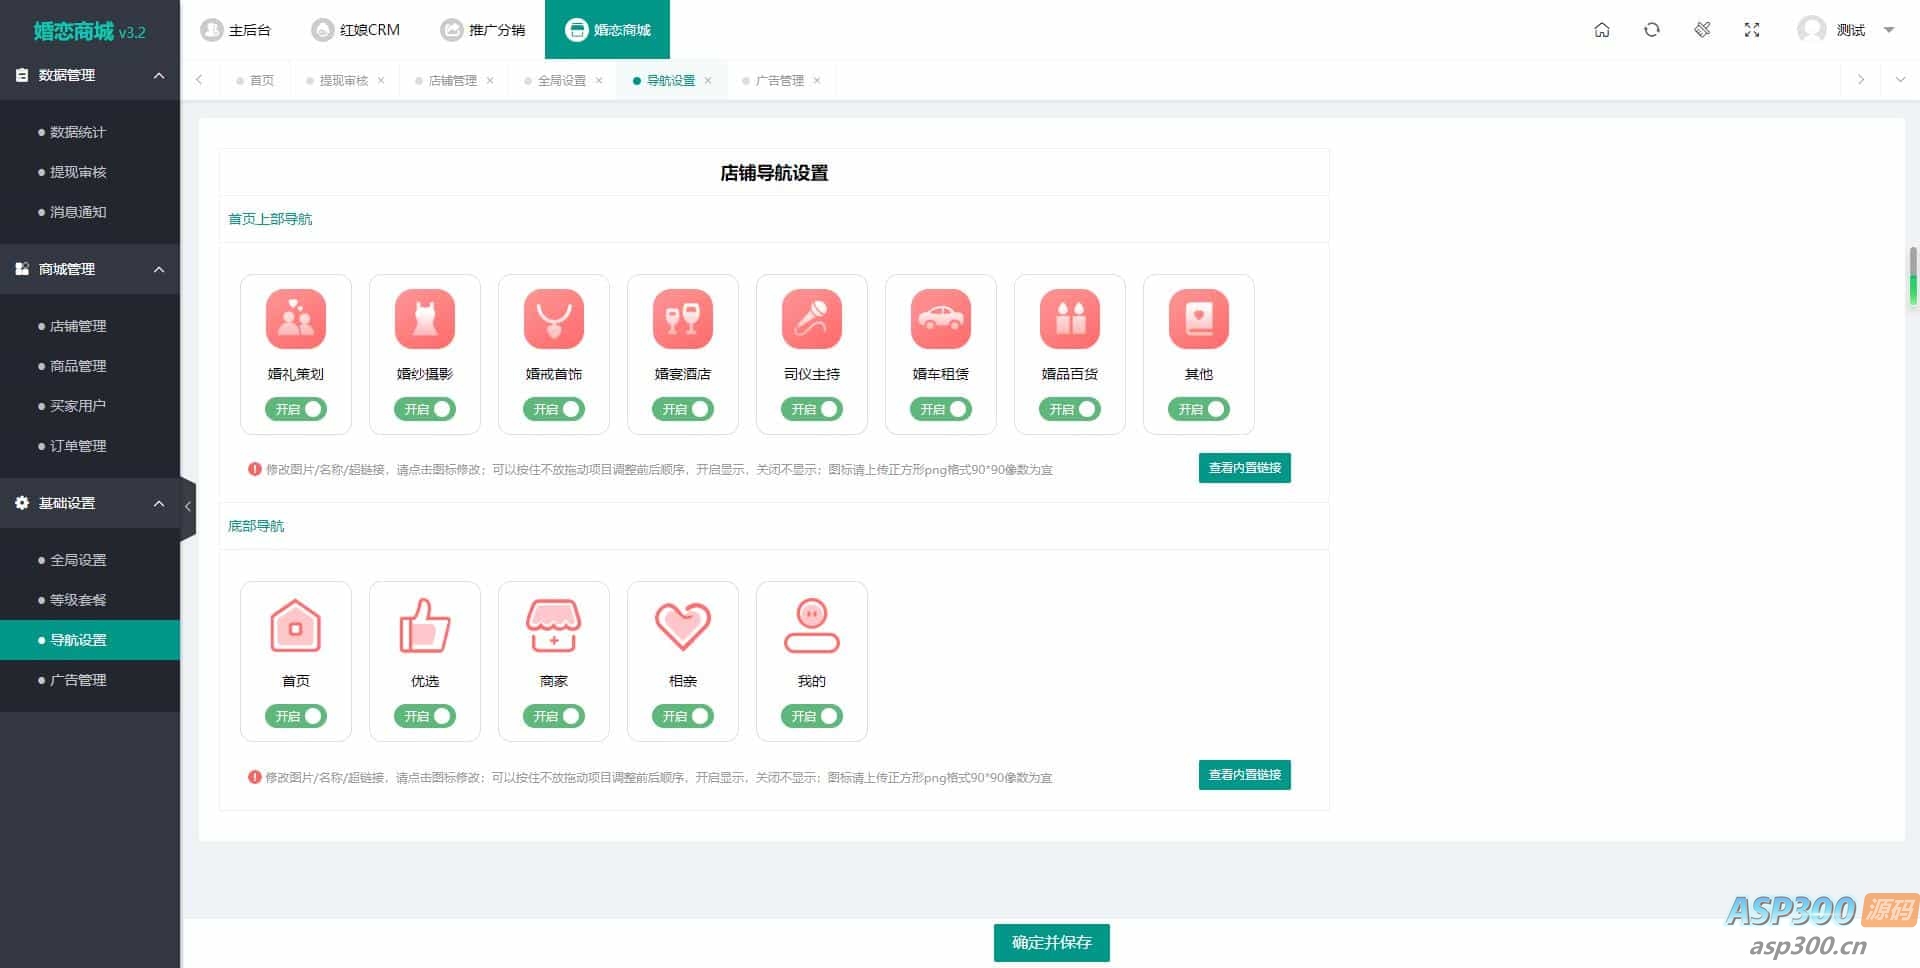Click the refresh icon in the top bar
The height and width of the screenshot is (968, 1920).
click(x=1651, y=30)
